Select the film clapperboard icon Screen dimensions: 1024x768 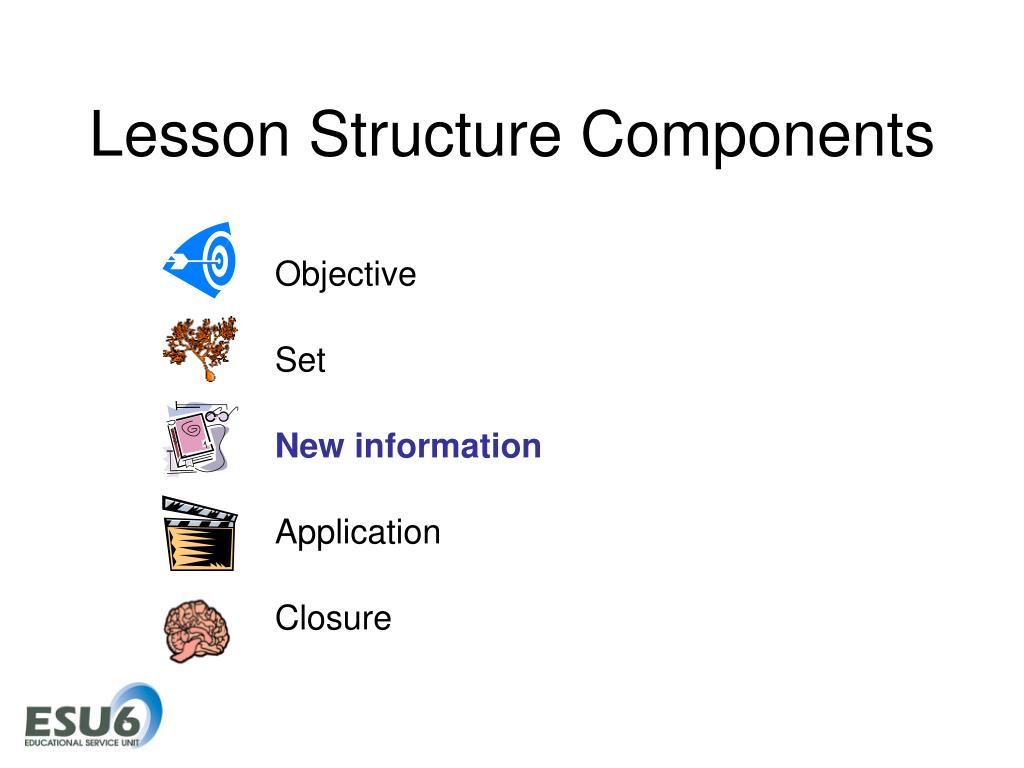click(x=200, y=534)
